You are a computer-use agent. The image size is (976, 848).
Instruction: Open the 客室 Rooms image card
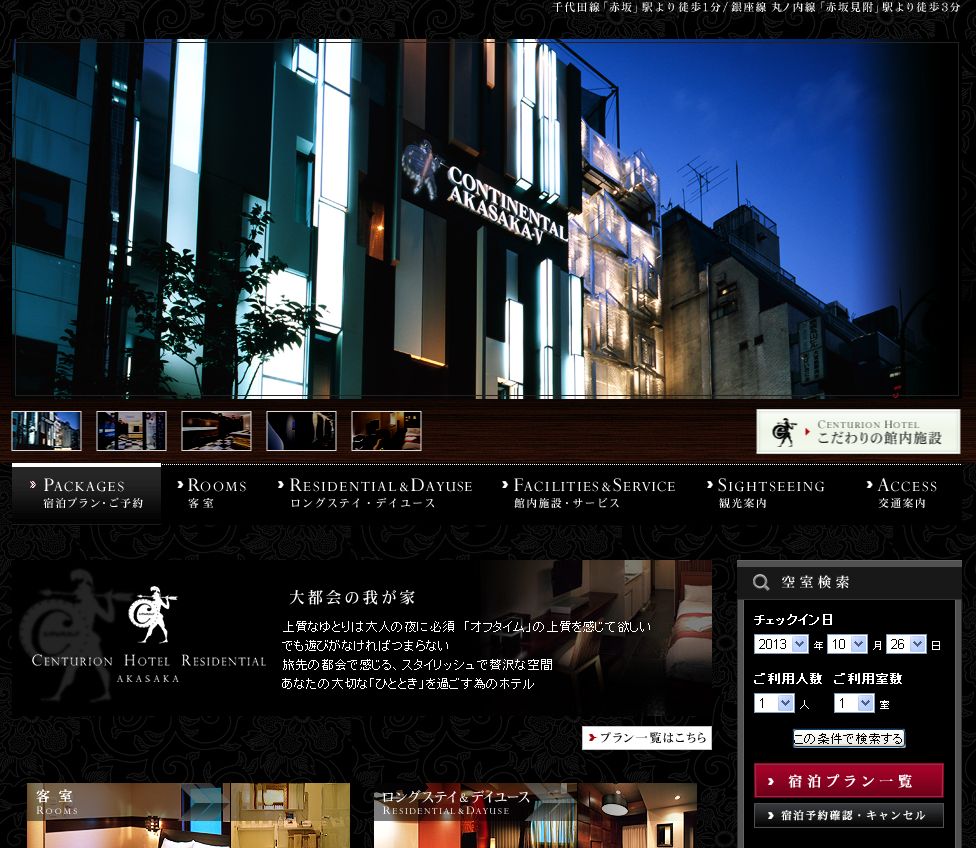click(188, 816)
